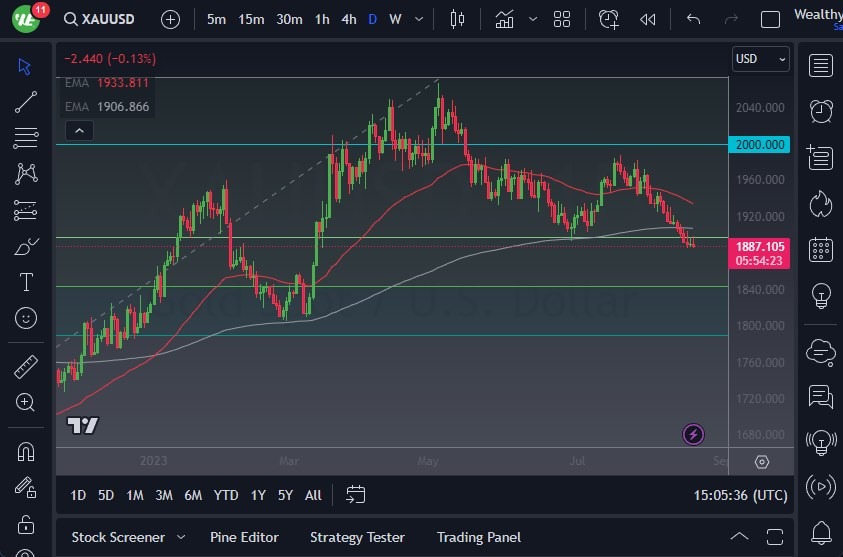Toggle magnet mode on

[26, 451]
